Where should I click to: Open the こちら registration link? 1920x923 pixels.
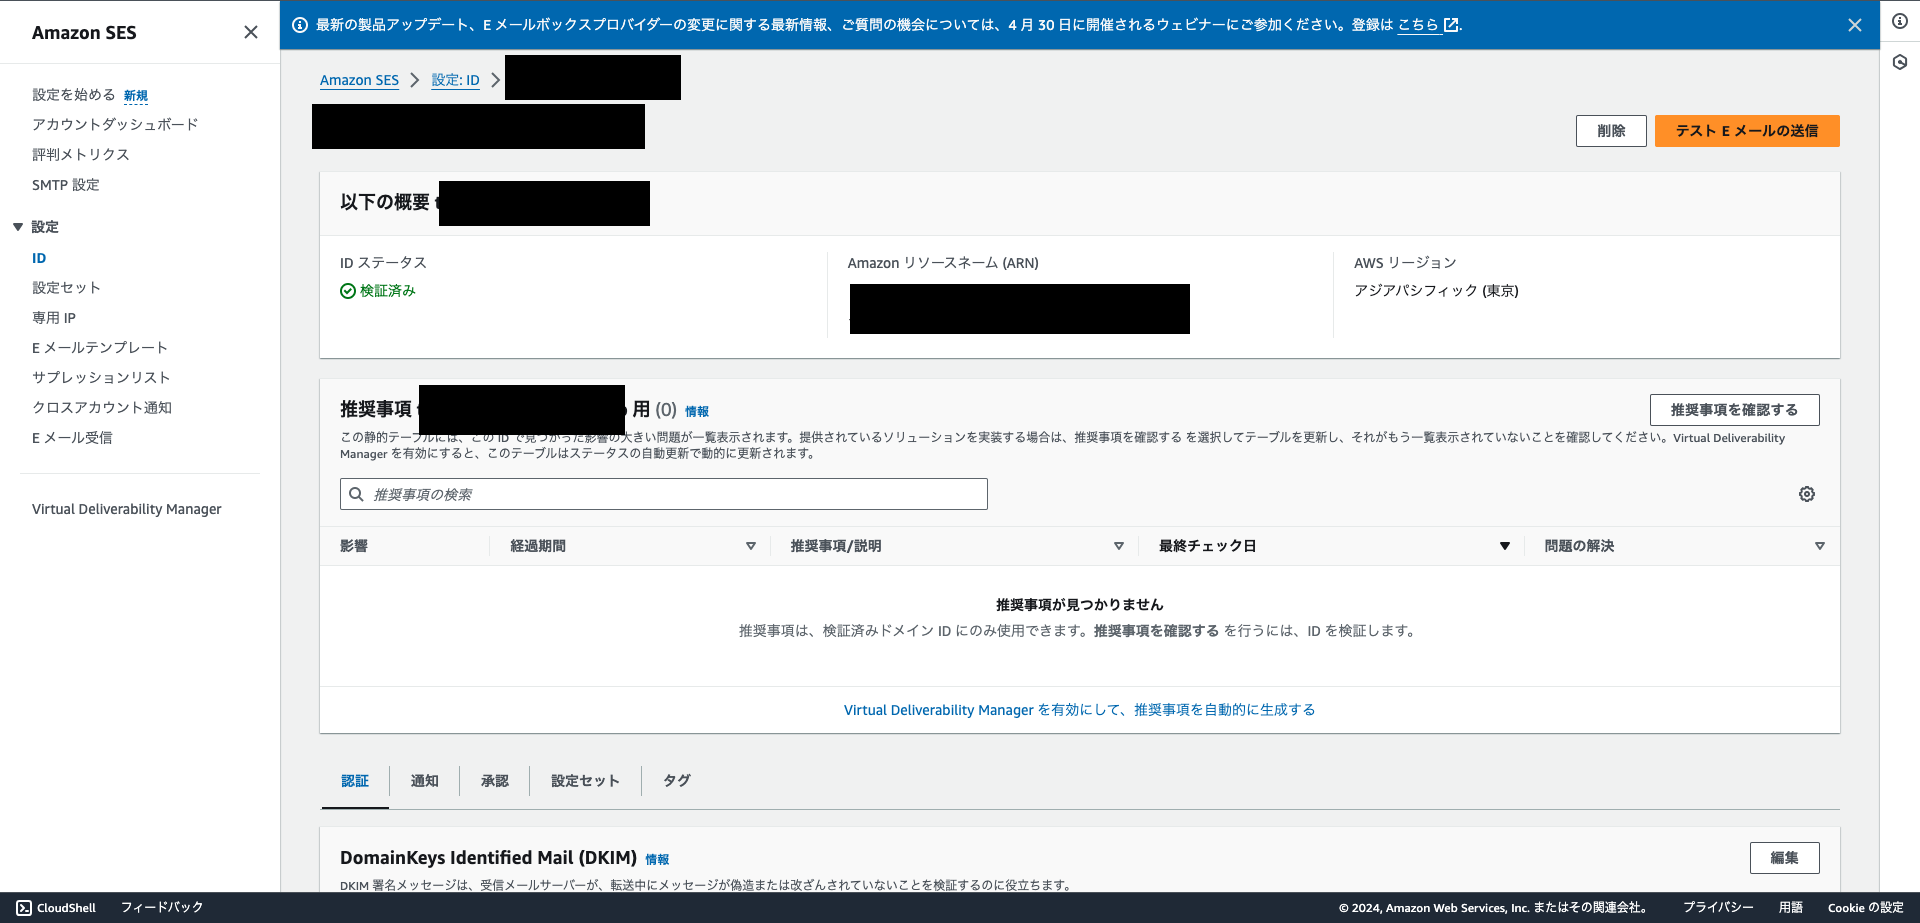pos(1427,25)
